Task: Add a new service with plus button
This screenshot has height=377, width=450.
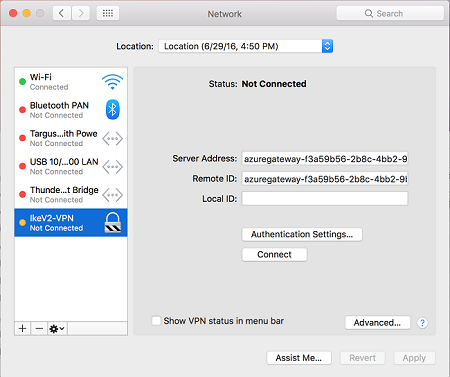Action: [x=23, y=329]
